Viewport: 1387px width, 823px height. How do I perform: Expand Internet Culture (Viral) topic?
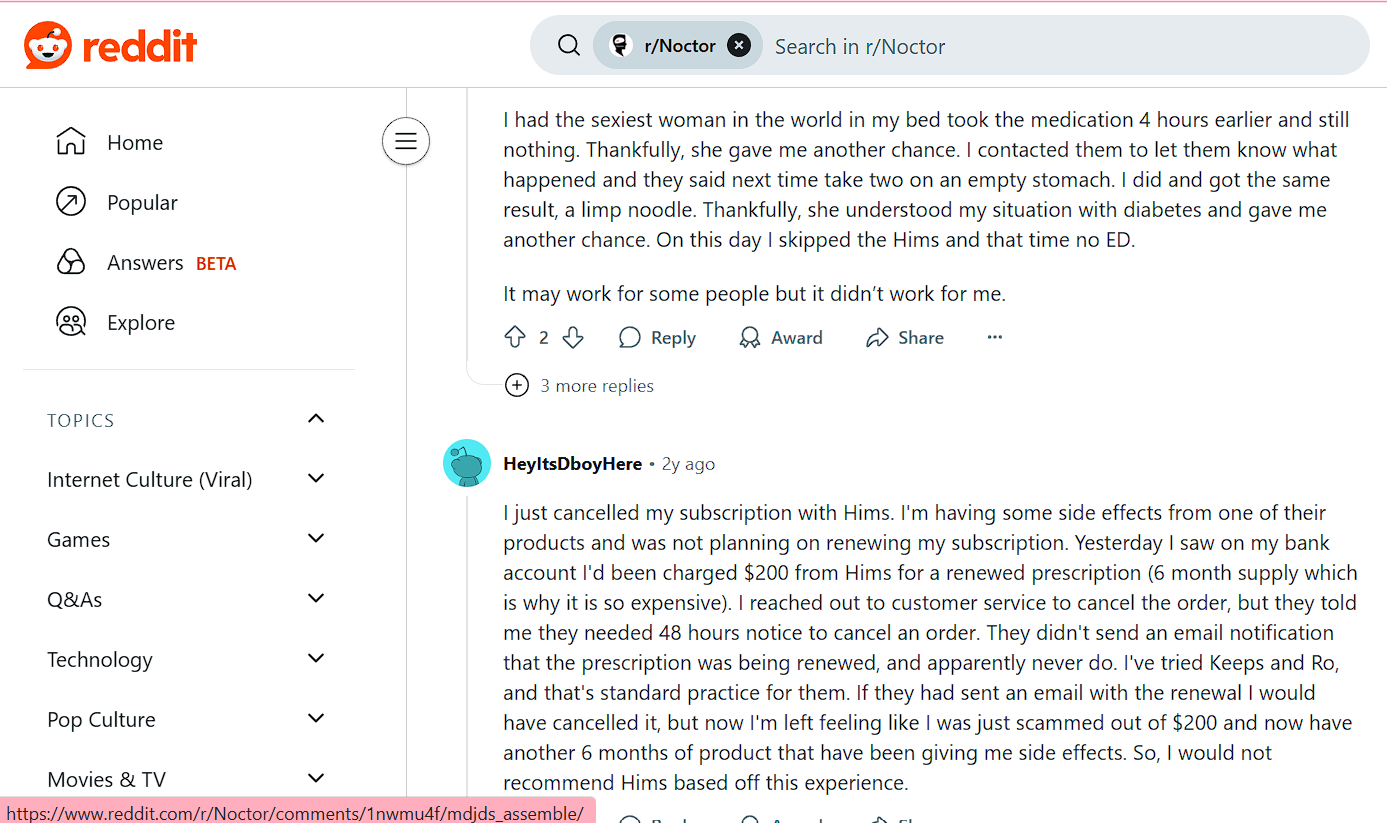(x=316, y=479)
